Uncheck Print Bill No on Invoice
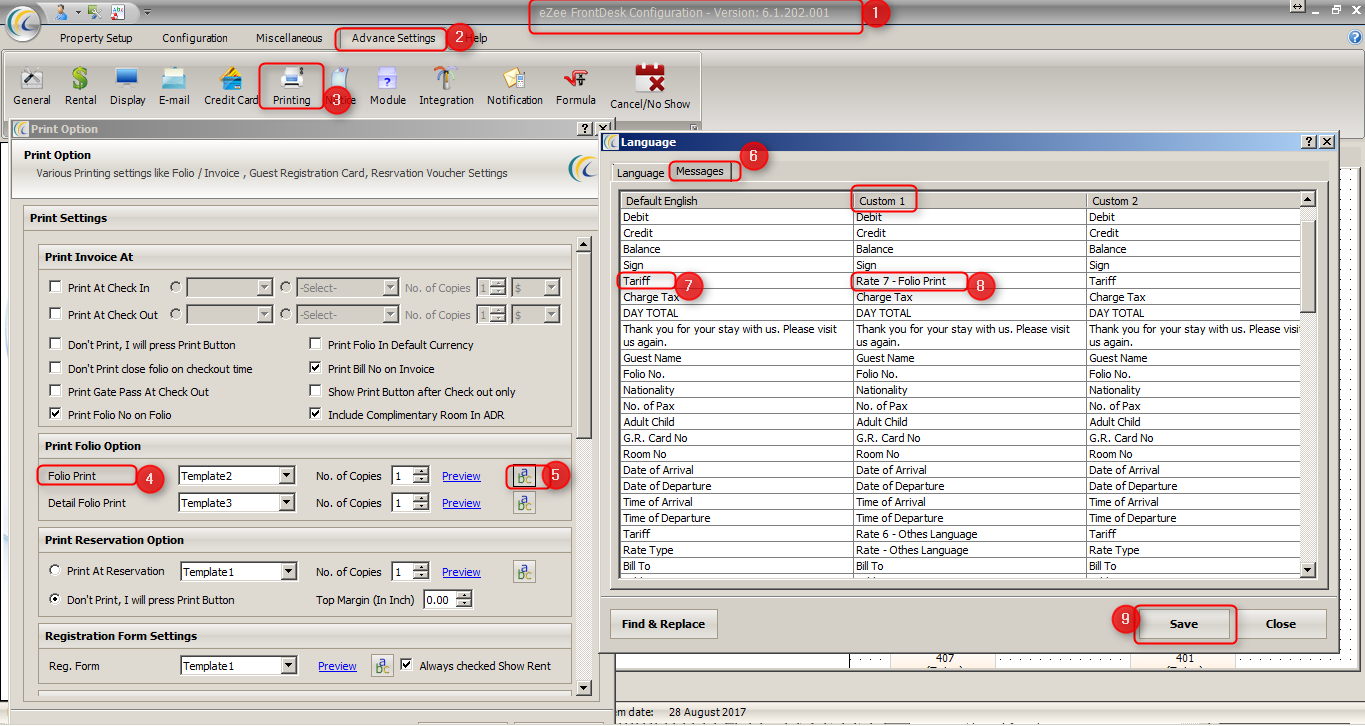The height and width of the screenshot is (726, 1365). [x=316, y=369]
